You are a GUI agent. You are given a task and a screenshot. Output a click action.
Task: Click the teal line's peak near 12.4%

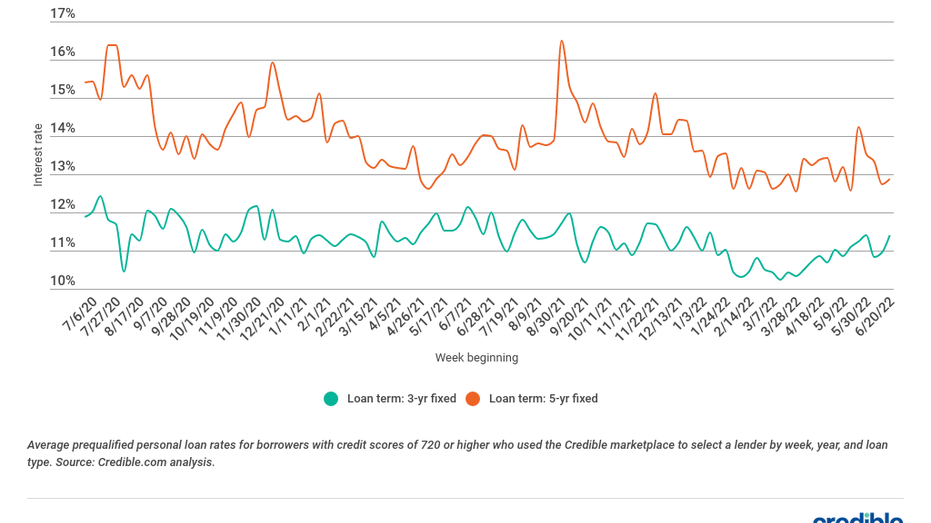point(100,196)
